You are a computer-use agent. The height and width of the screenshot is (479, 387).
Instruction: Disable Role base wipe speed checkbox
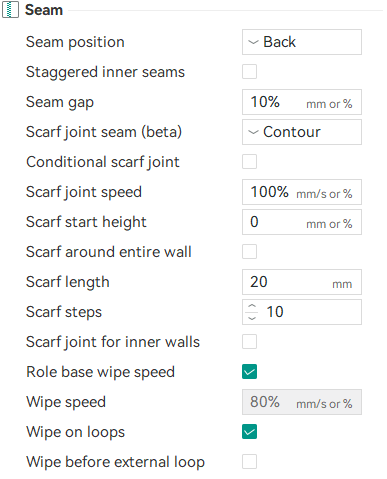pos(249,372)
